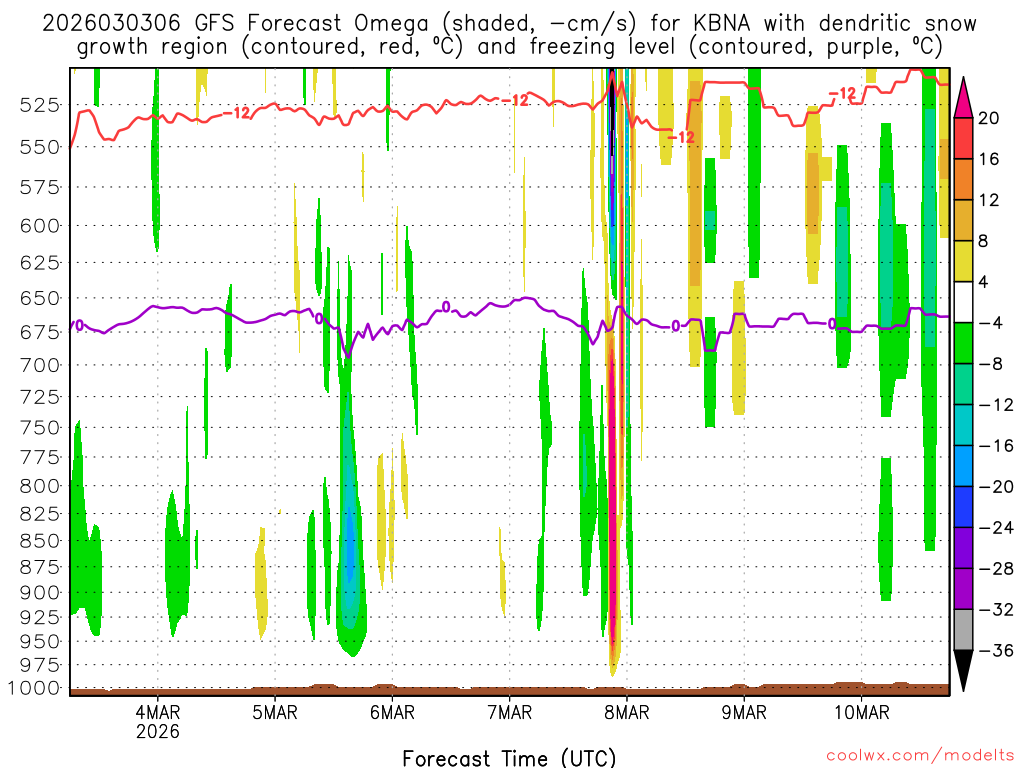
Task: Click the red -12 contour label before 5MAR
Action: [x=236, y=113]
